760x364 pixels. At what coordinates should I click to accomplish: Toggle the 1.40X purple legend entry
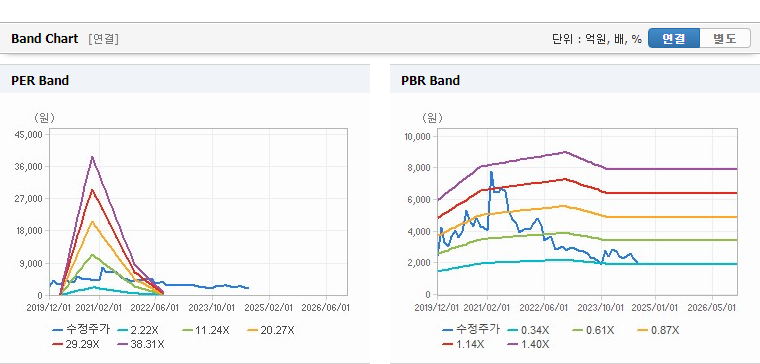point(528,344)
